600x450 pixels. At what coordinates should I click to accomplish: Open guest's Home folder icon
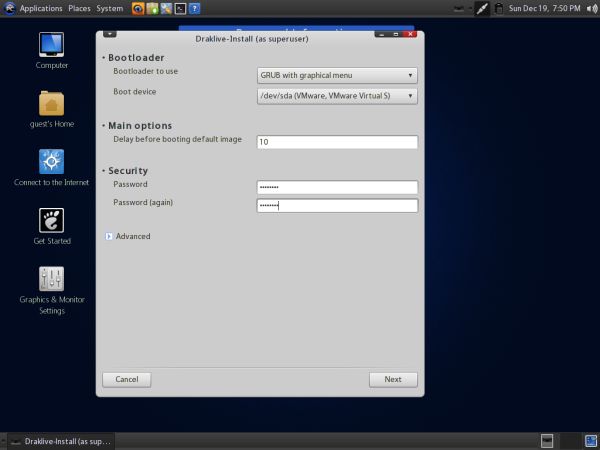click(52, 109)
